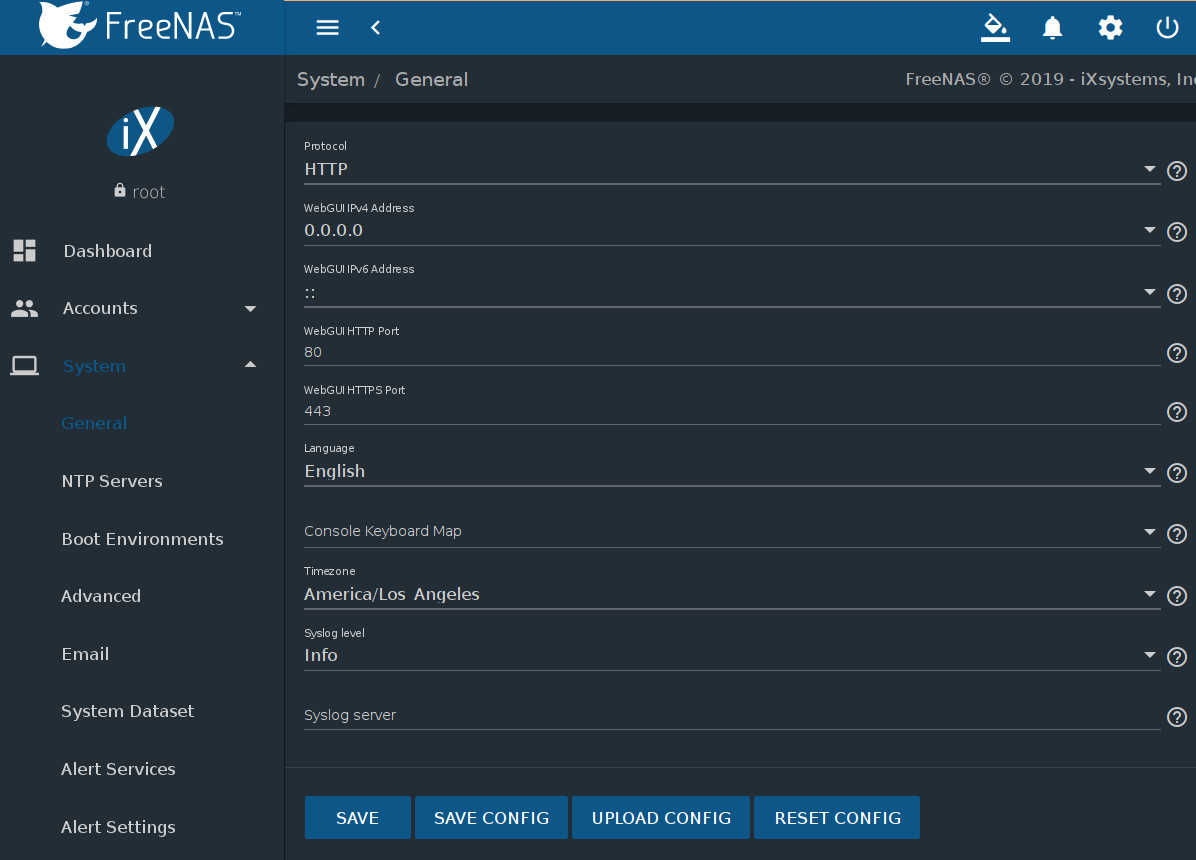
Task: Collapse sidebar using the back chevron
Action: coord(376,28)
